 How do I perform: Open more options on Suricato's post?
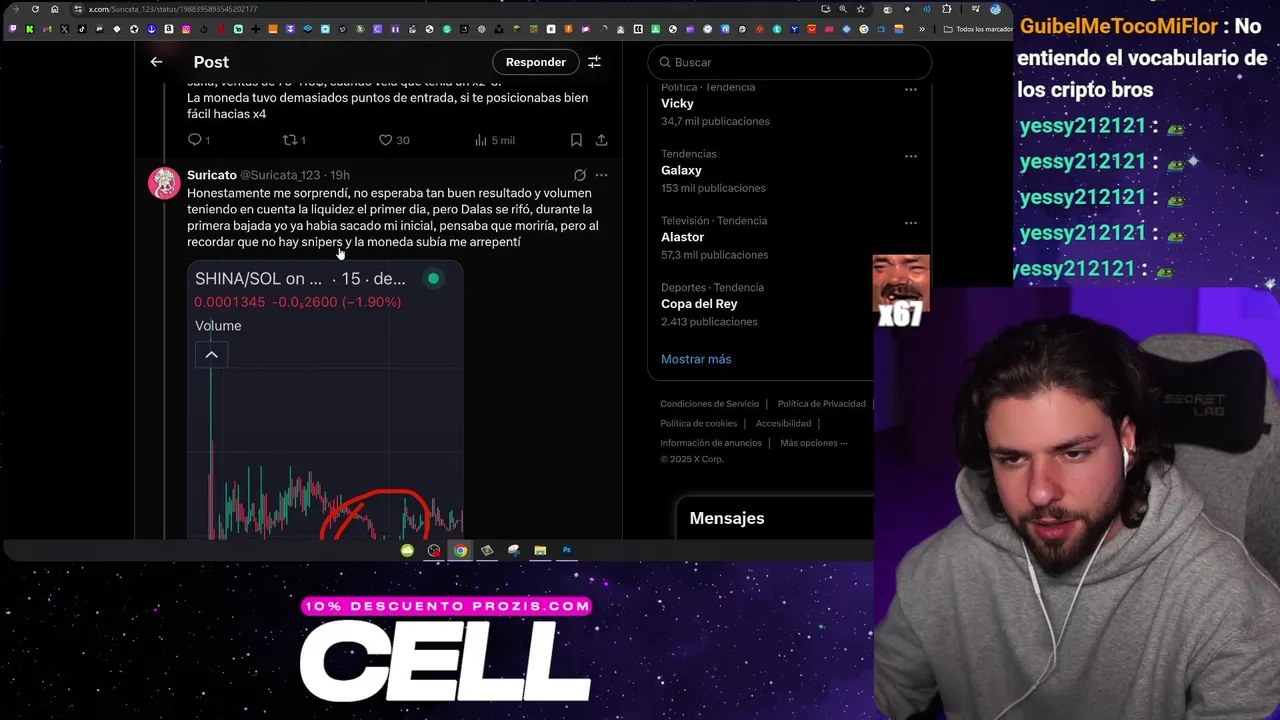(601, 175)
